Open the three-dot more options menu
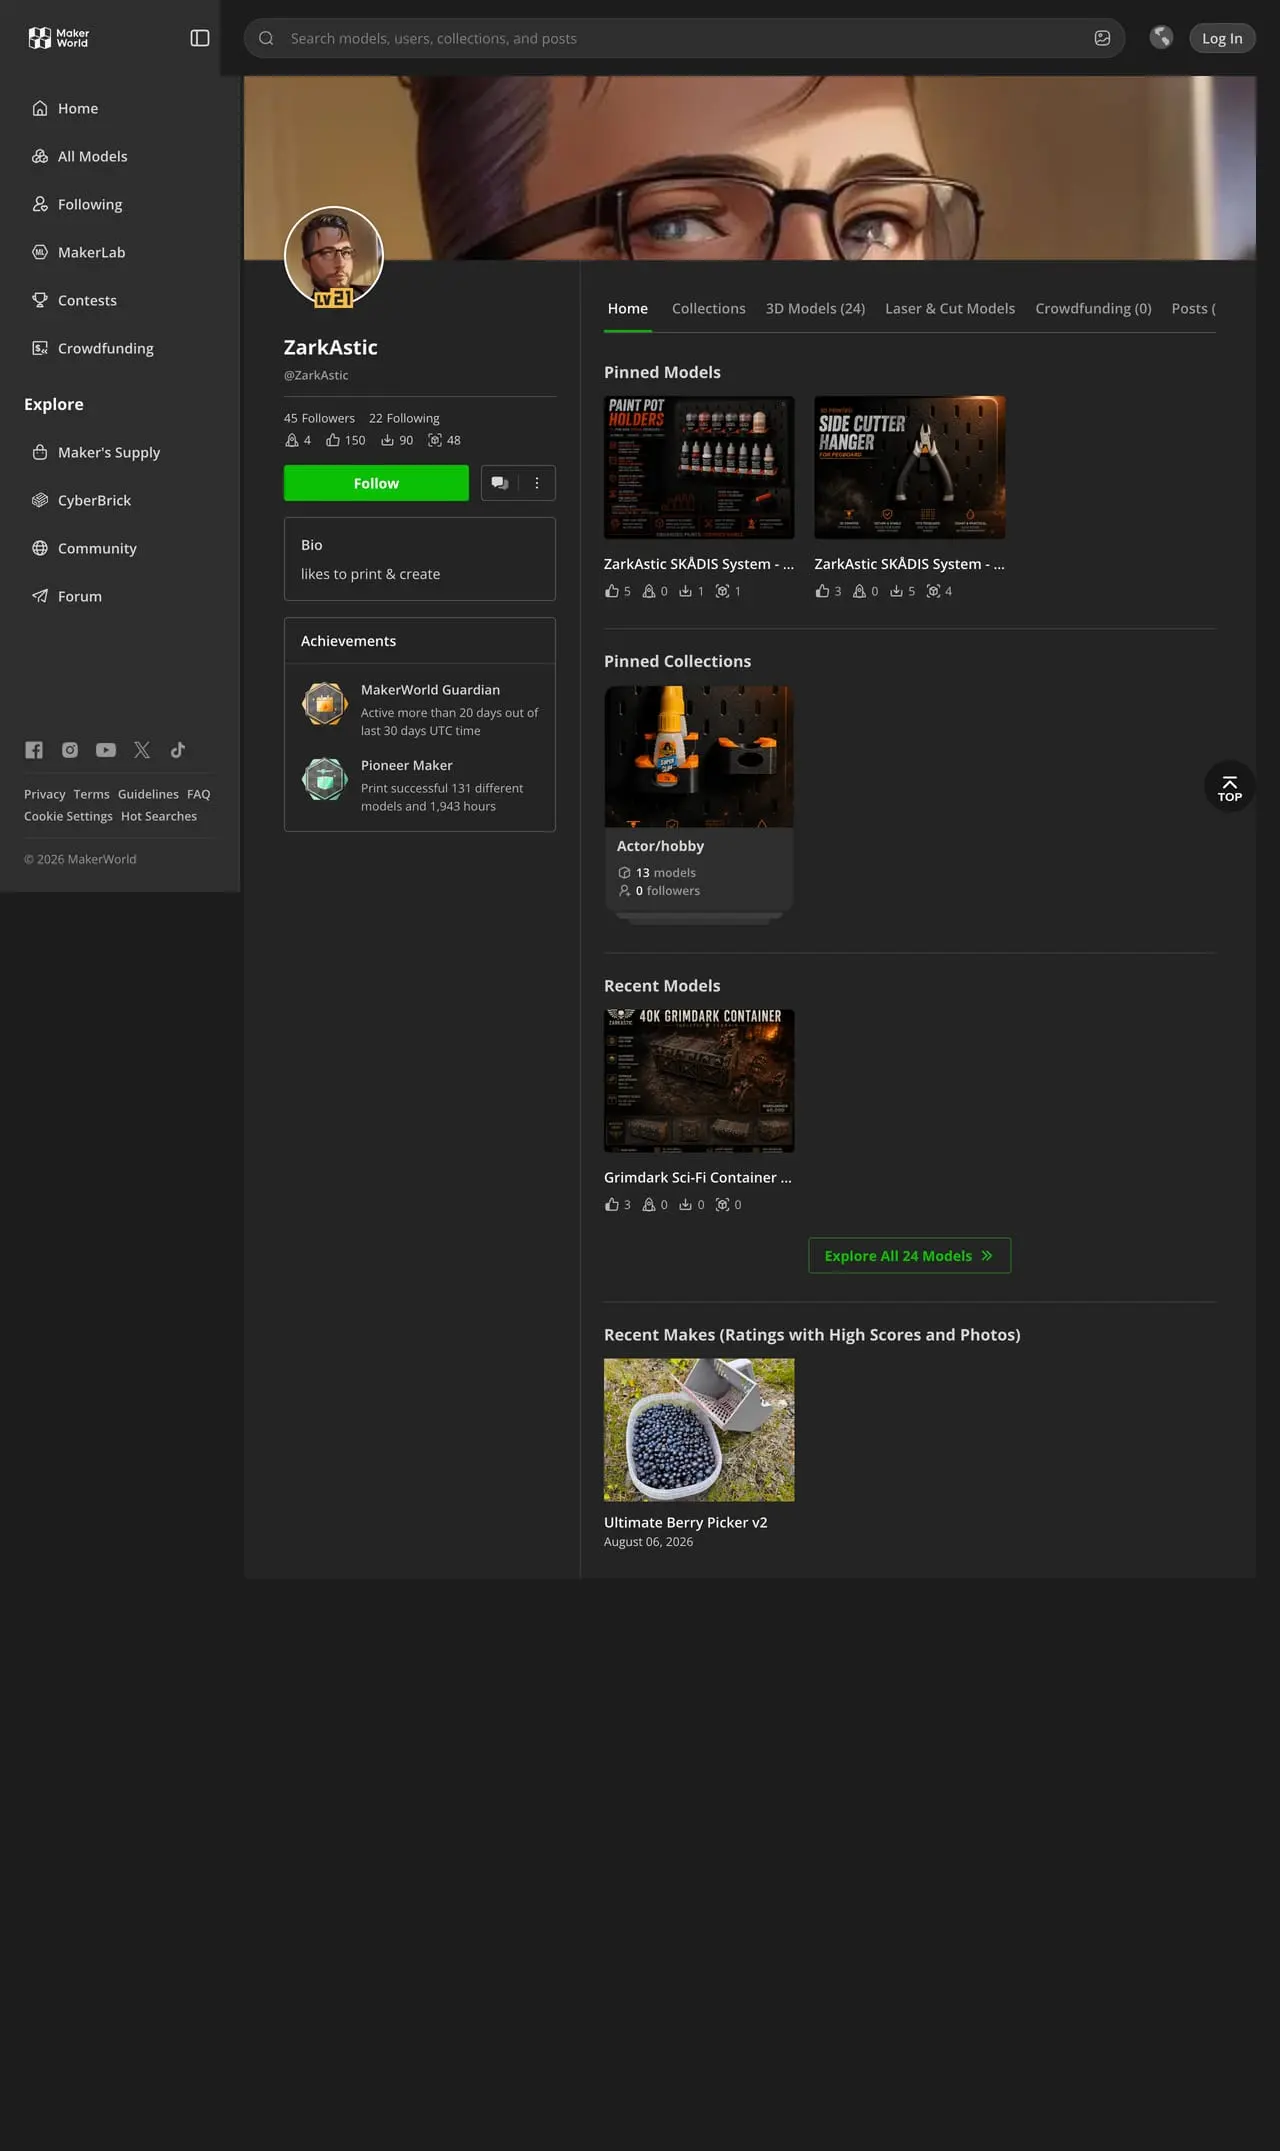The image size is (1280, 2151). pyautogui.click(x=537, y=483)
